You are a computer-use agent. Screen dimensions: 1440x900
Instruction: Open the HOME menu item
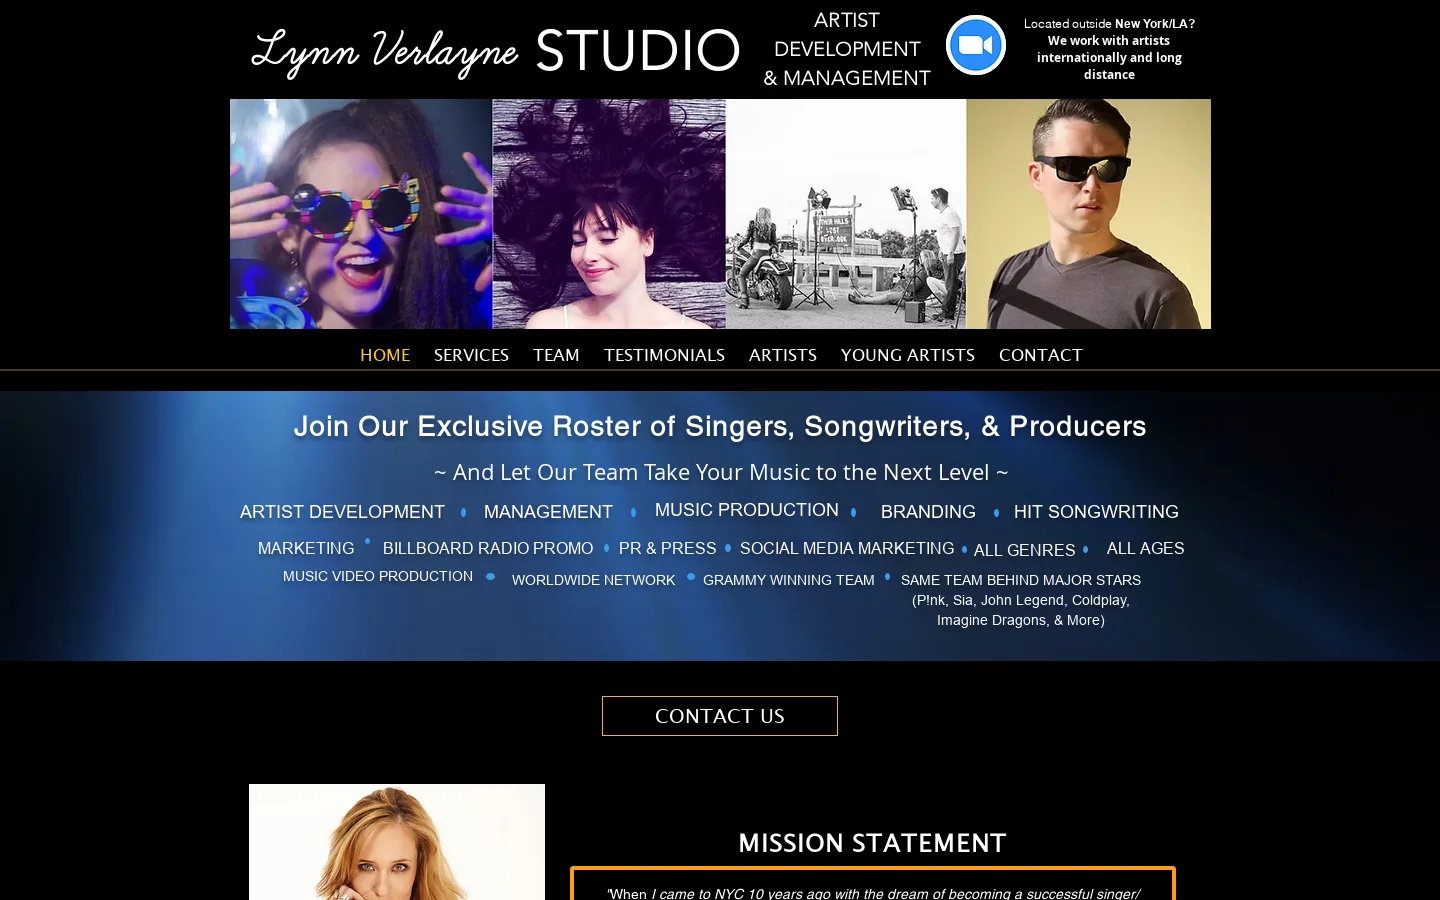pyautogui.click(x=385, y=355)
